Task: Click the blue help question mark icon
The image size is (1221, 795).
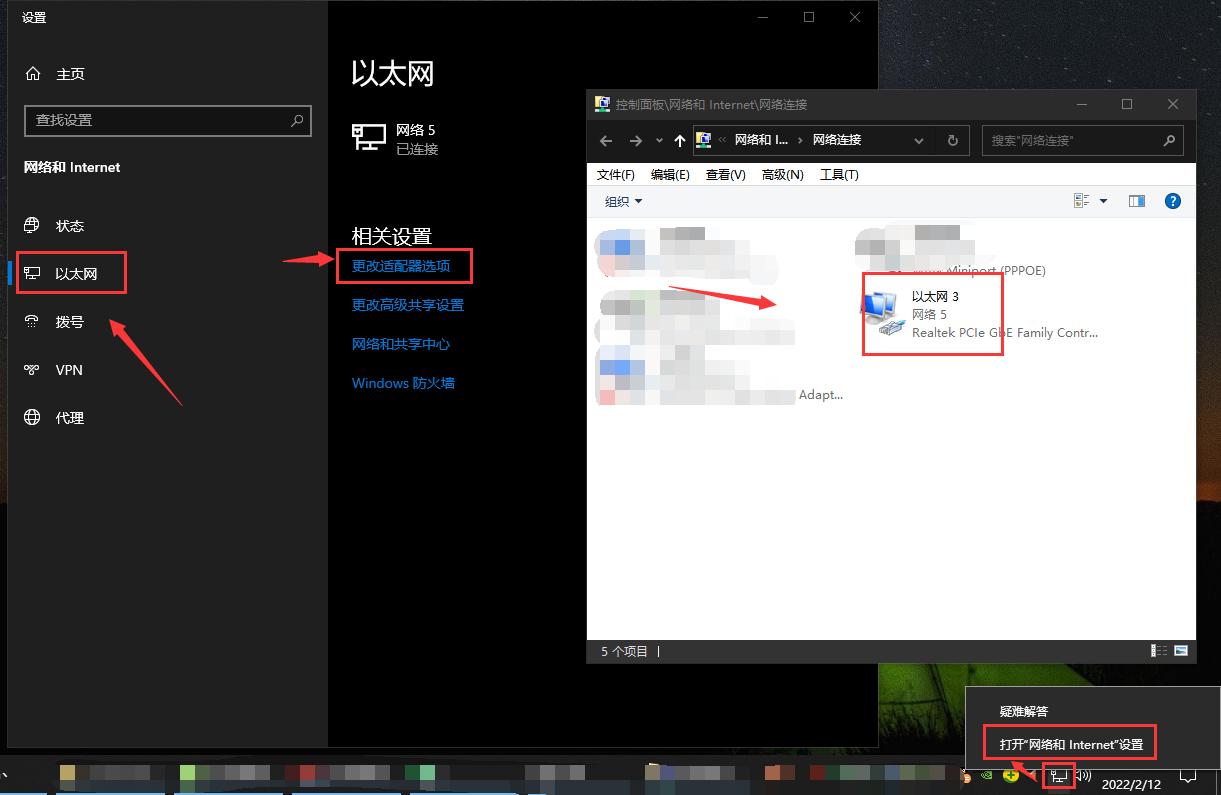Action: click(1173, 201)
